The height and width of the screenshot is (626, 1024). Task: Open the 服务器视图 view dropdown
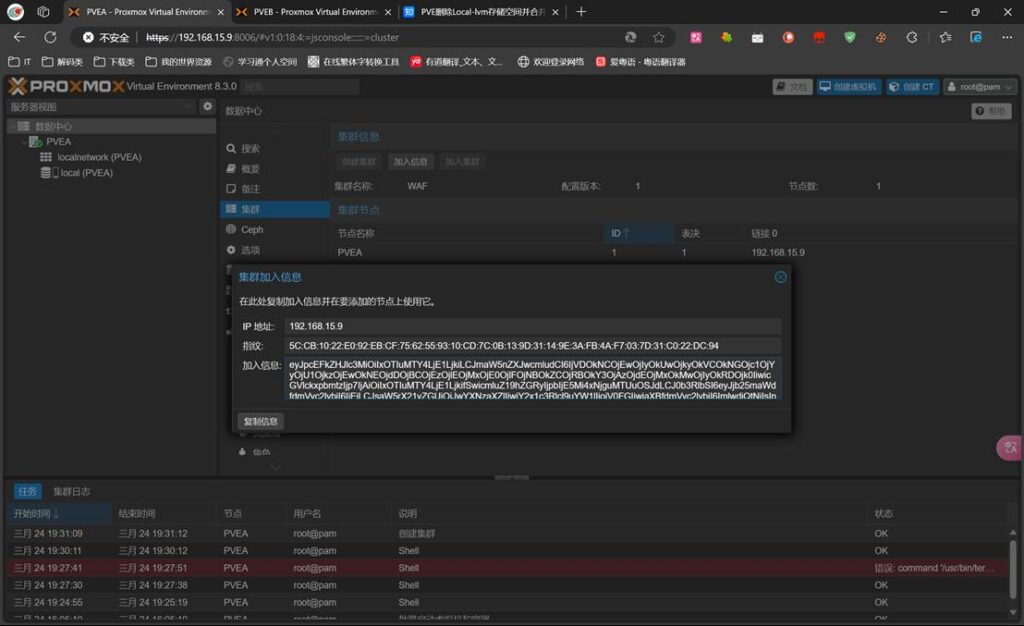[101, 107]
